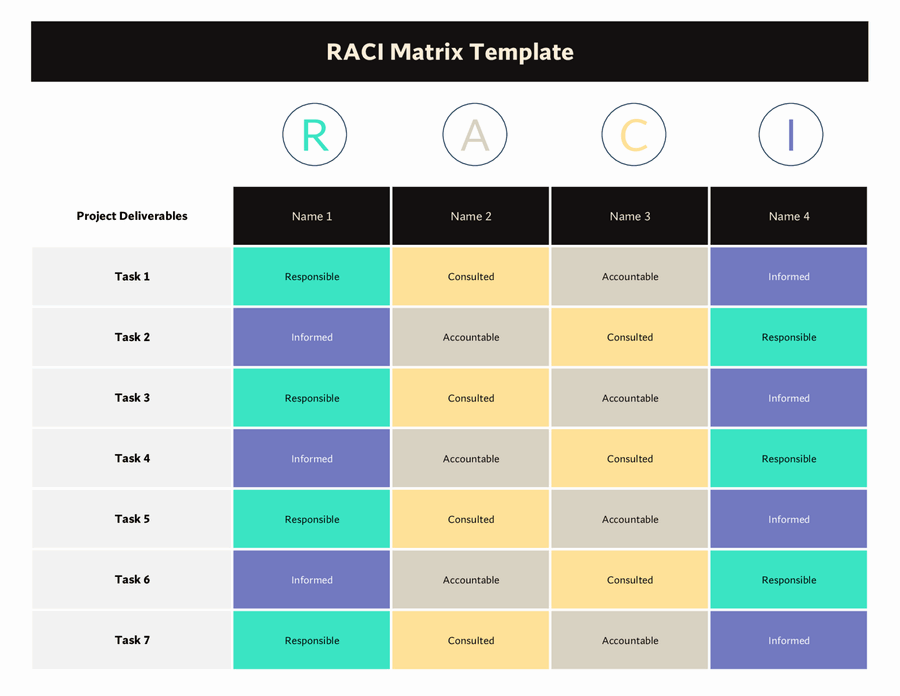
Task: Expand the Project Deliverables header
Action: (131, 215)
